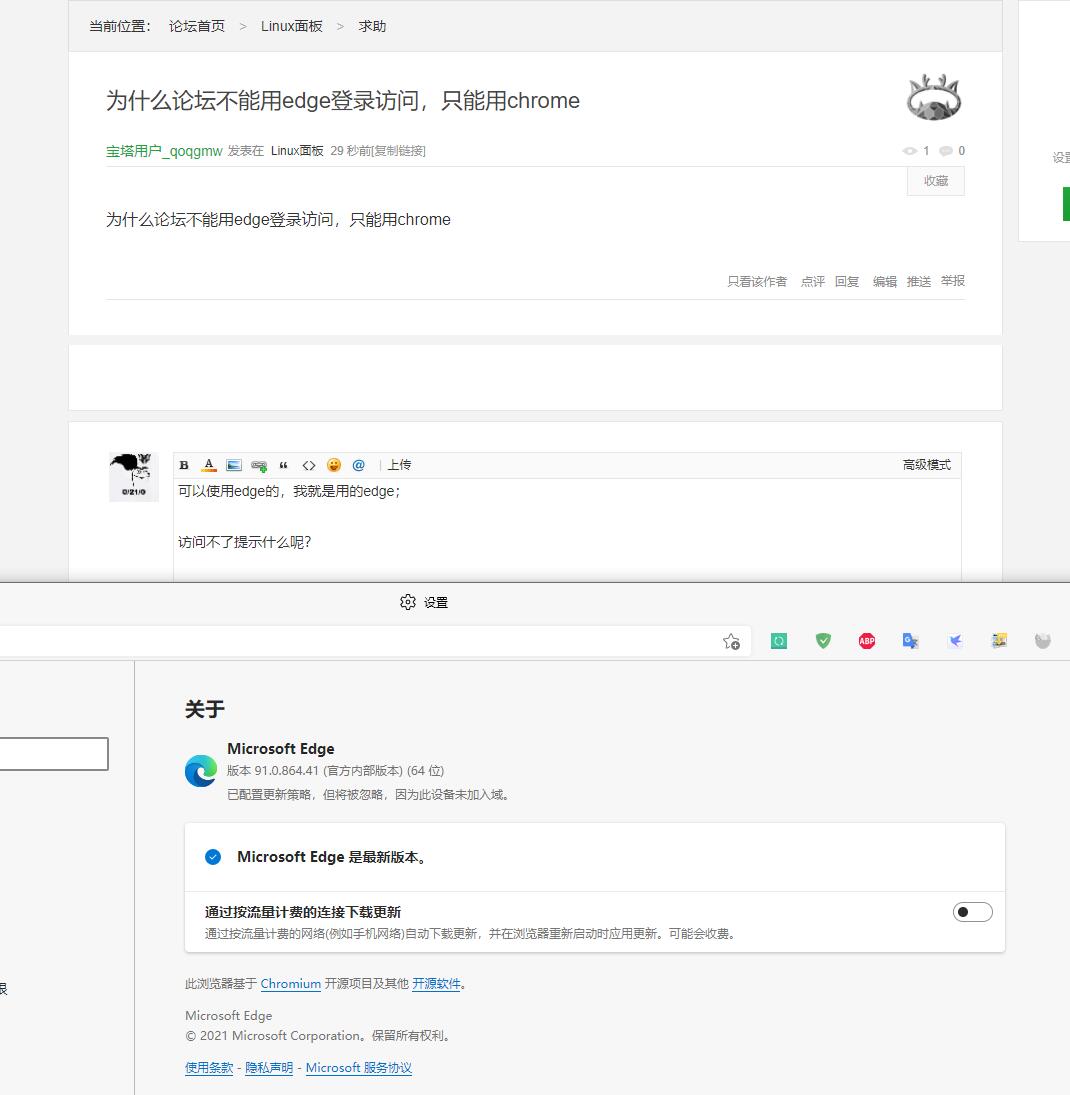Insert a code block in the reply
Viewport: 1070px width, 1095px height.
309,465
